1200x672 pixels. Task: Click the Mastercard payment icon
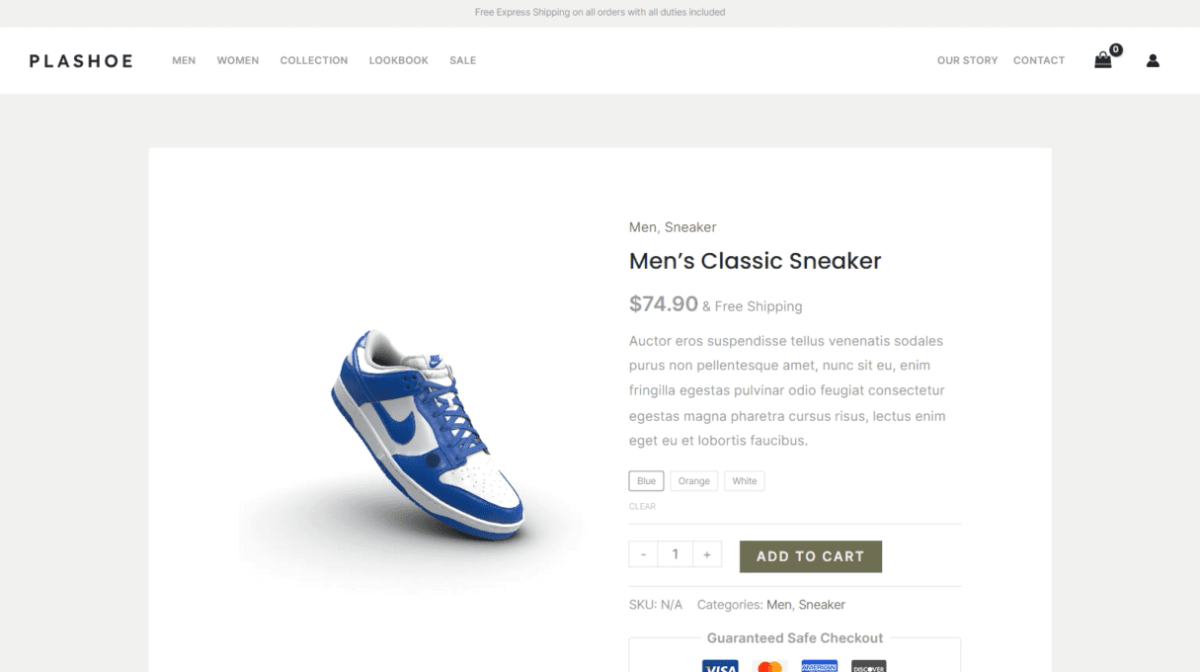click(x=769, y=666)
